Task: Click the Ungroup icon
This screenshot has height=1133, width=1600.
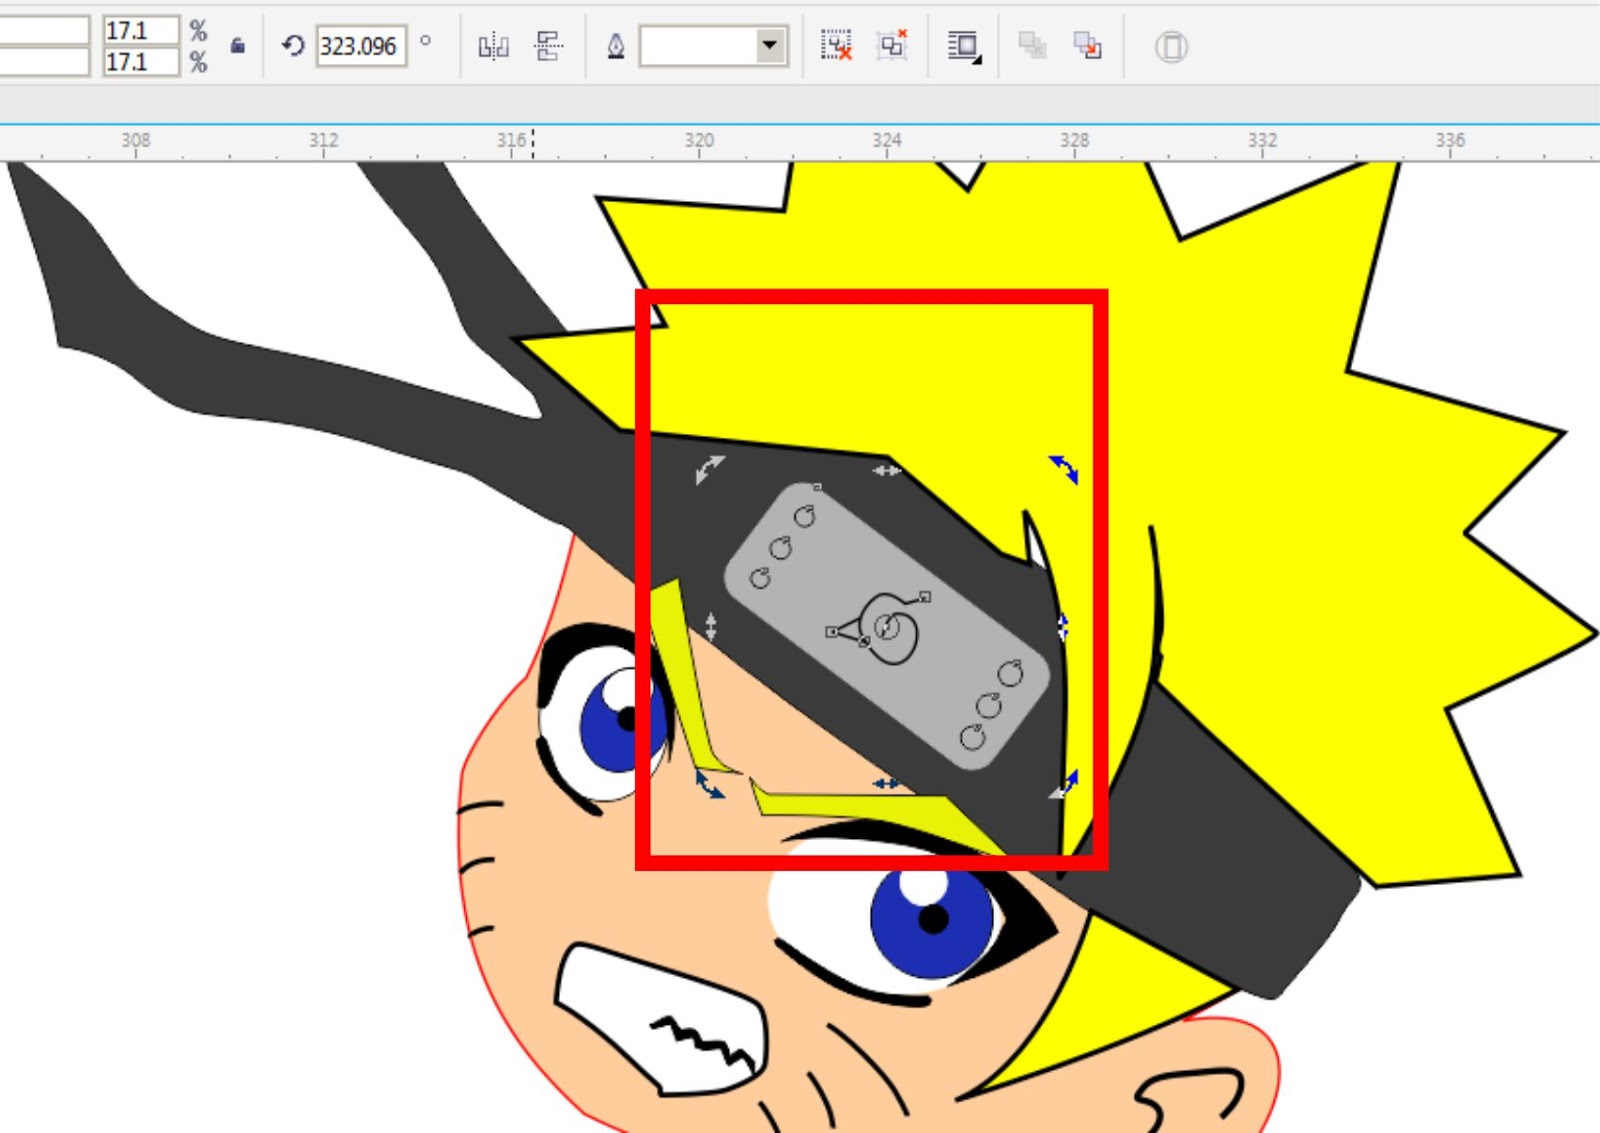Action: coord(836,46)
